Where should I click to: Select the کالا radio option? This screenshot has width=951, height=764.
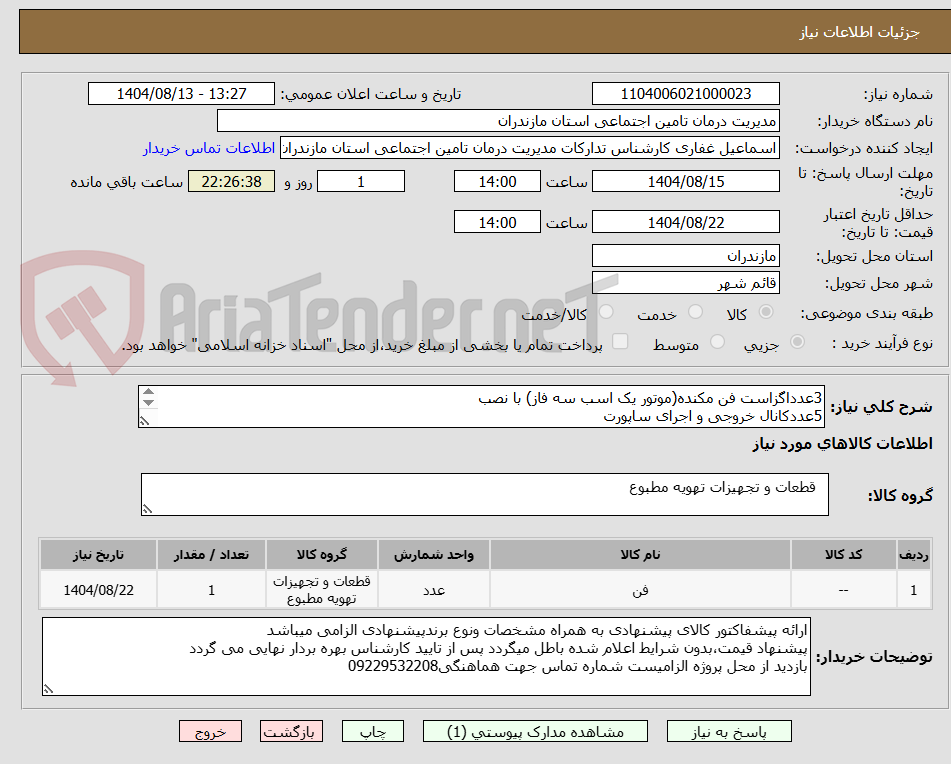coord(765,313)
